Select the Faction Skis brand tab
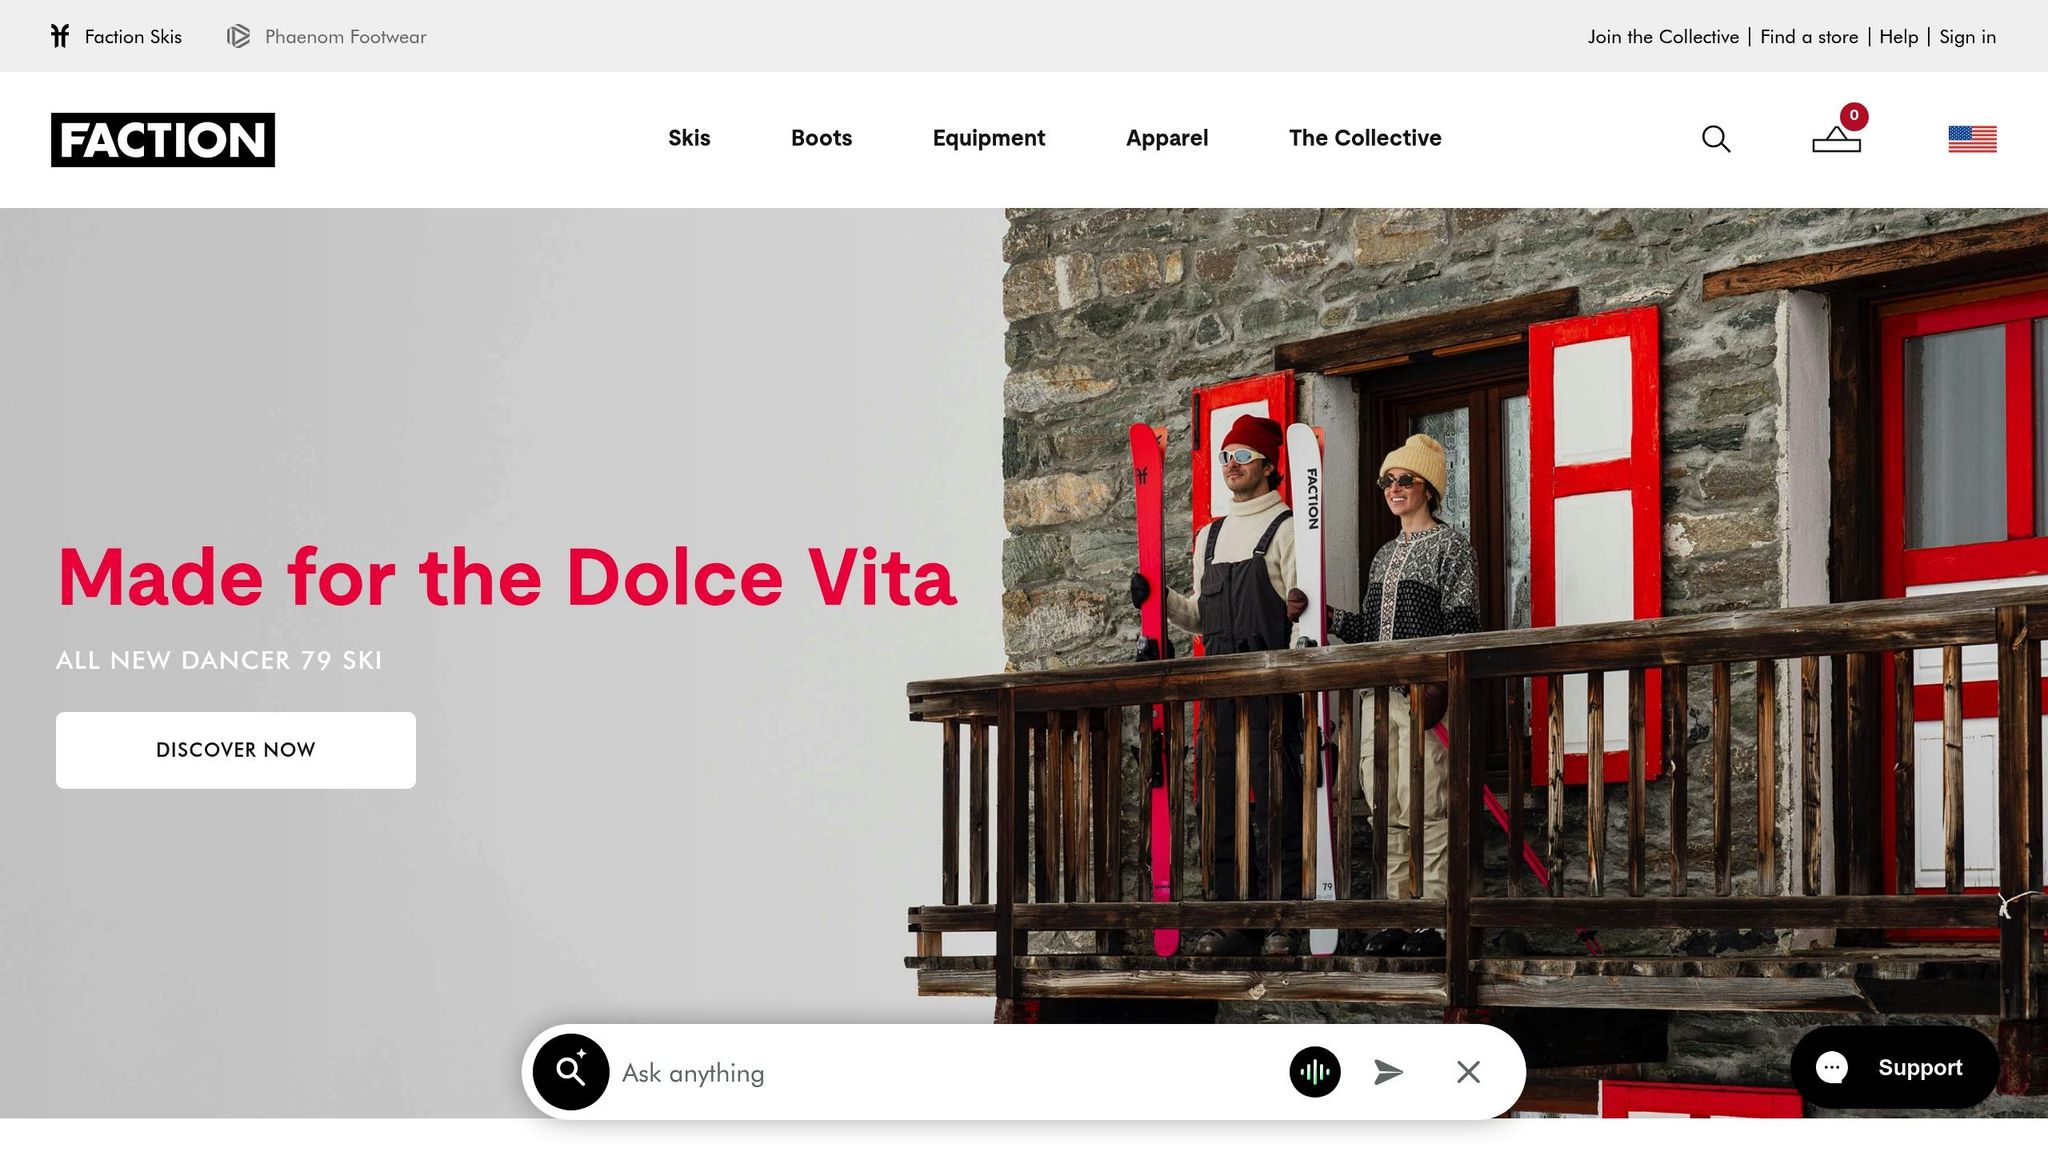Image resolution: width=2048 pixels, height=1152 pixels. tap(116, 37)
